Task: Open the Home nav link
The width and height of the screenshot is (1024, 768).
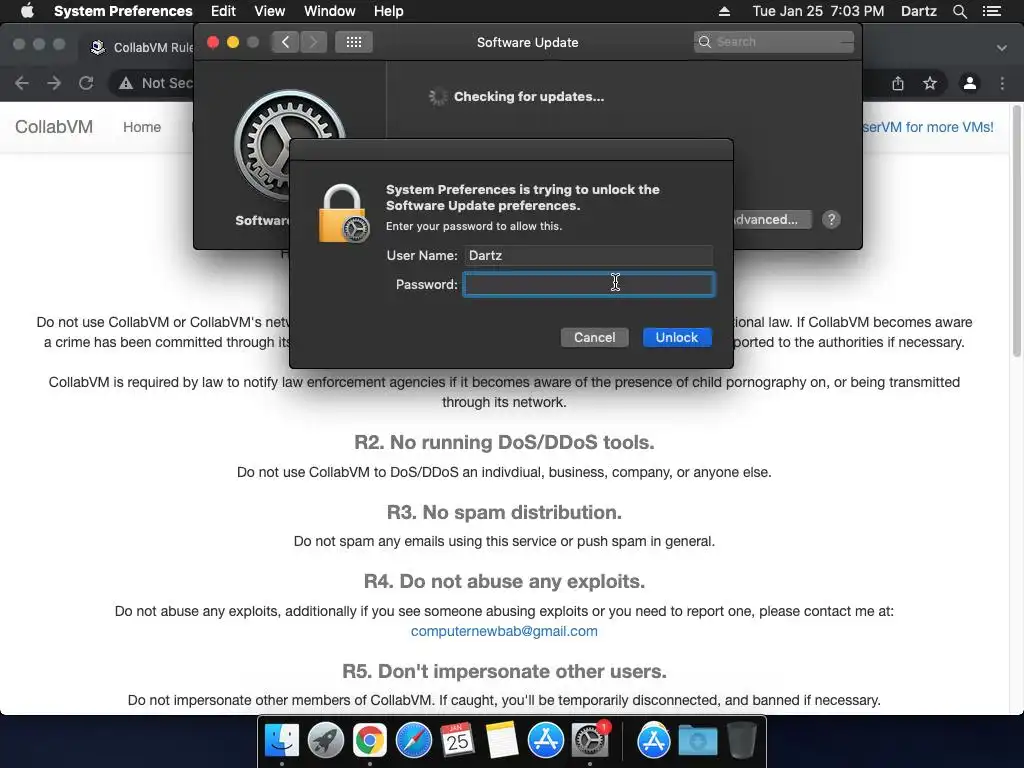Action: pos(142,127)
